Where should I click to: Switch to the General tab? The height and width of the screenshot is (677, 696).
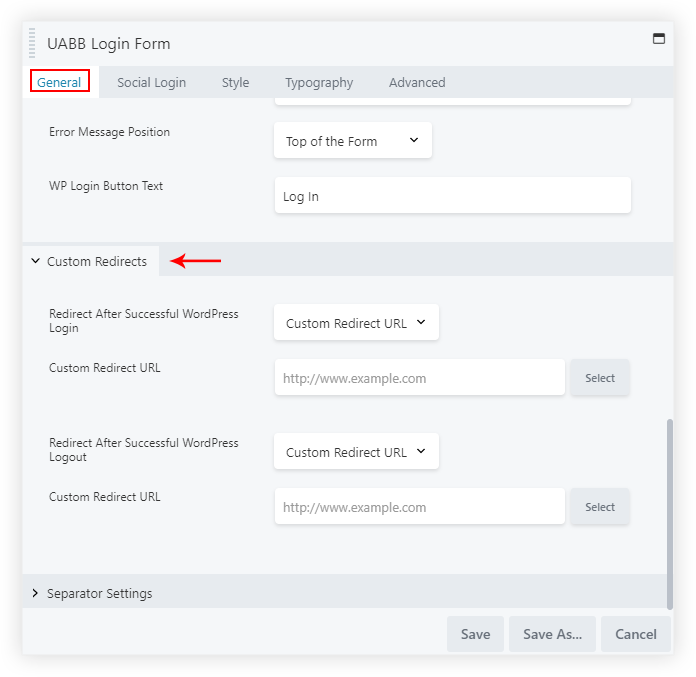(x=59, y=82)
